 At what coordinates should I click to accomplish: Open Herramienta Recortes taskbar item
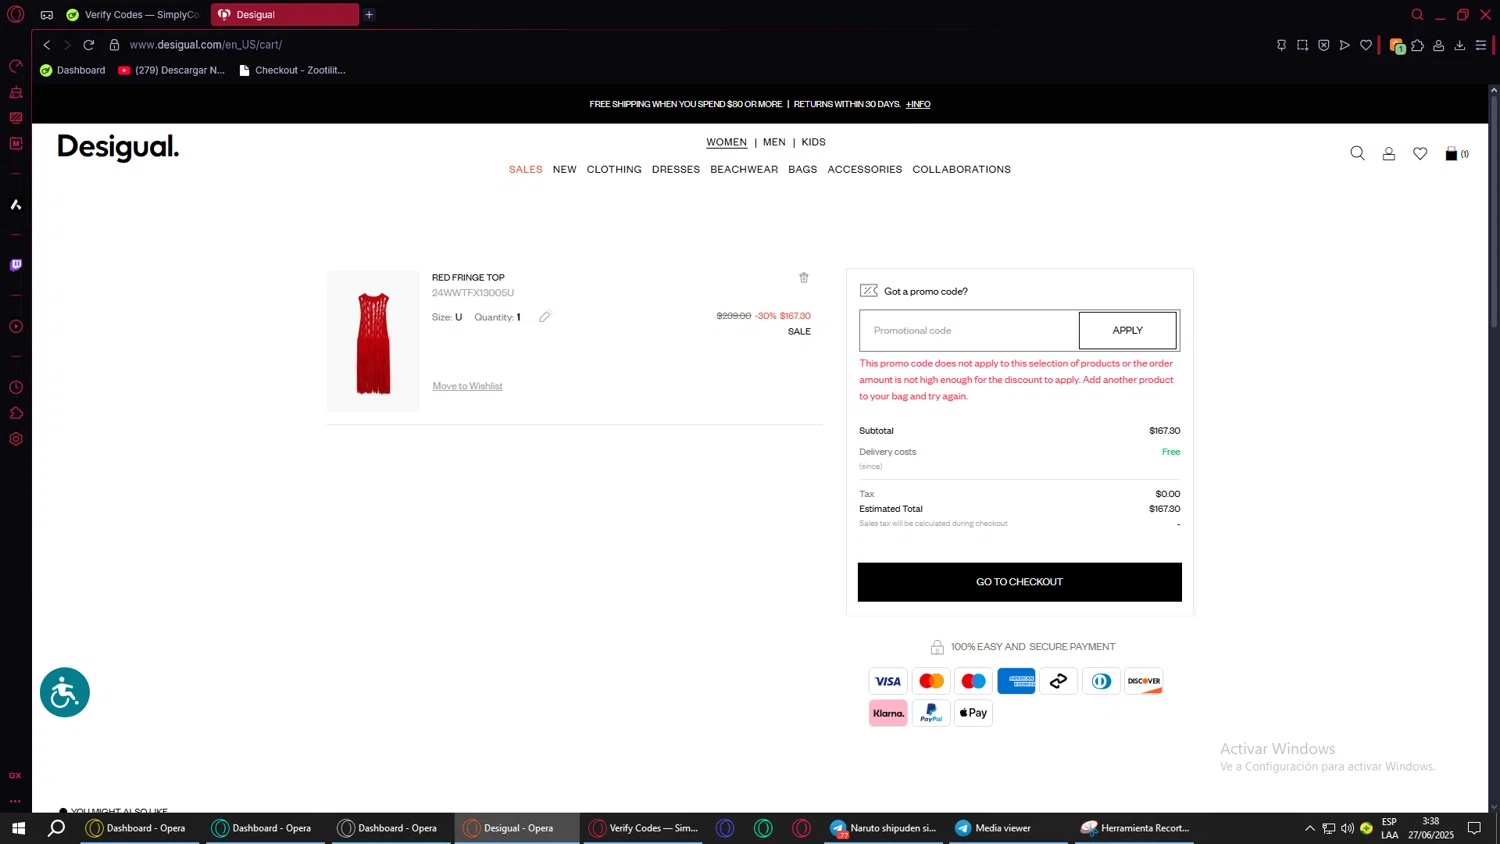[1134, 828]
